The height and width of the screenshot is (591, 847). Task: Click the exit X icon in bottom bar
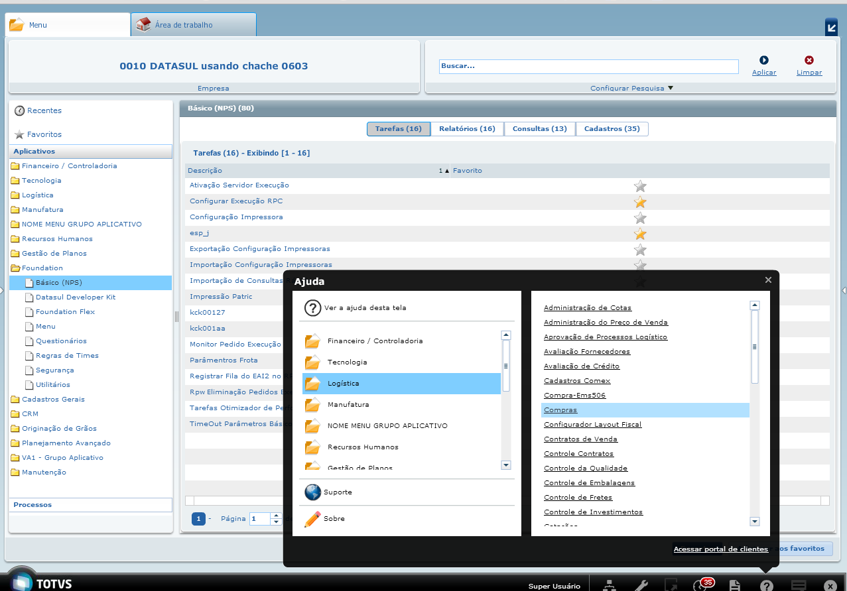(x=830, y=586)
